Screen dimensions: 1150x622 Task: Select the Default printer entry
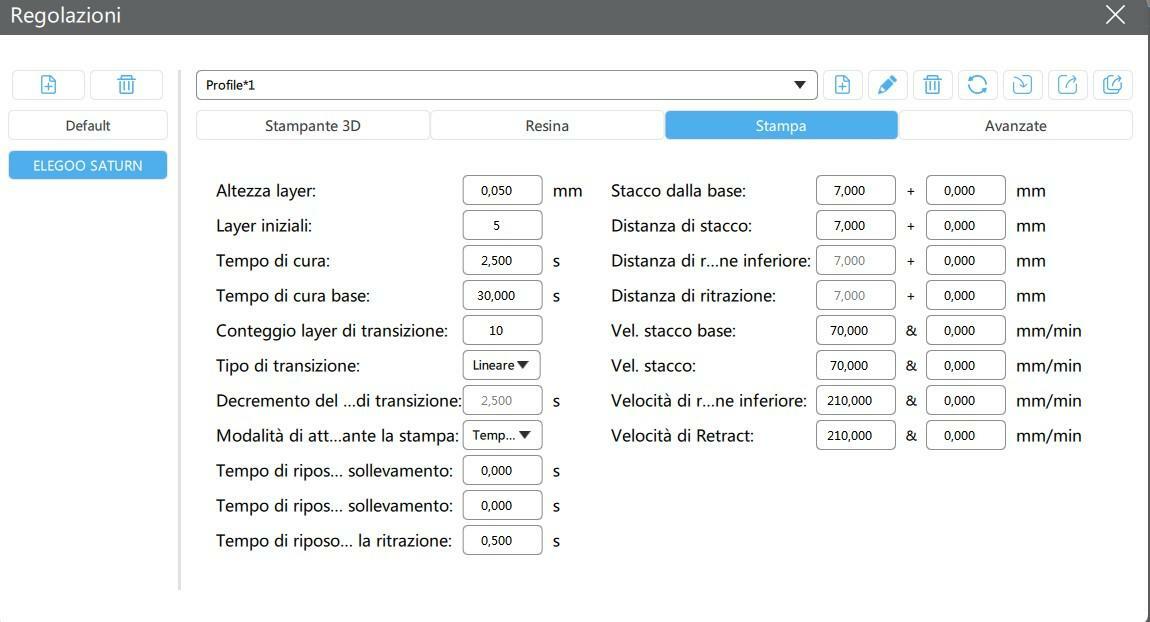88,125
